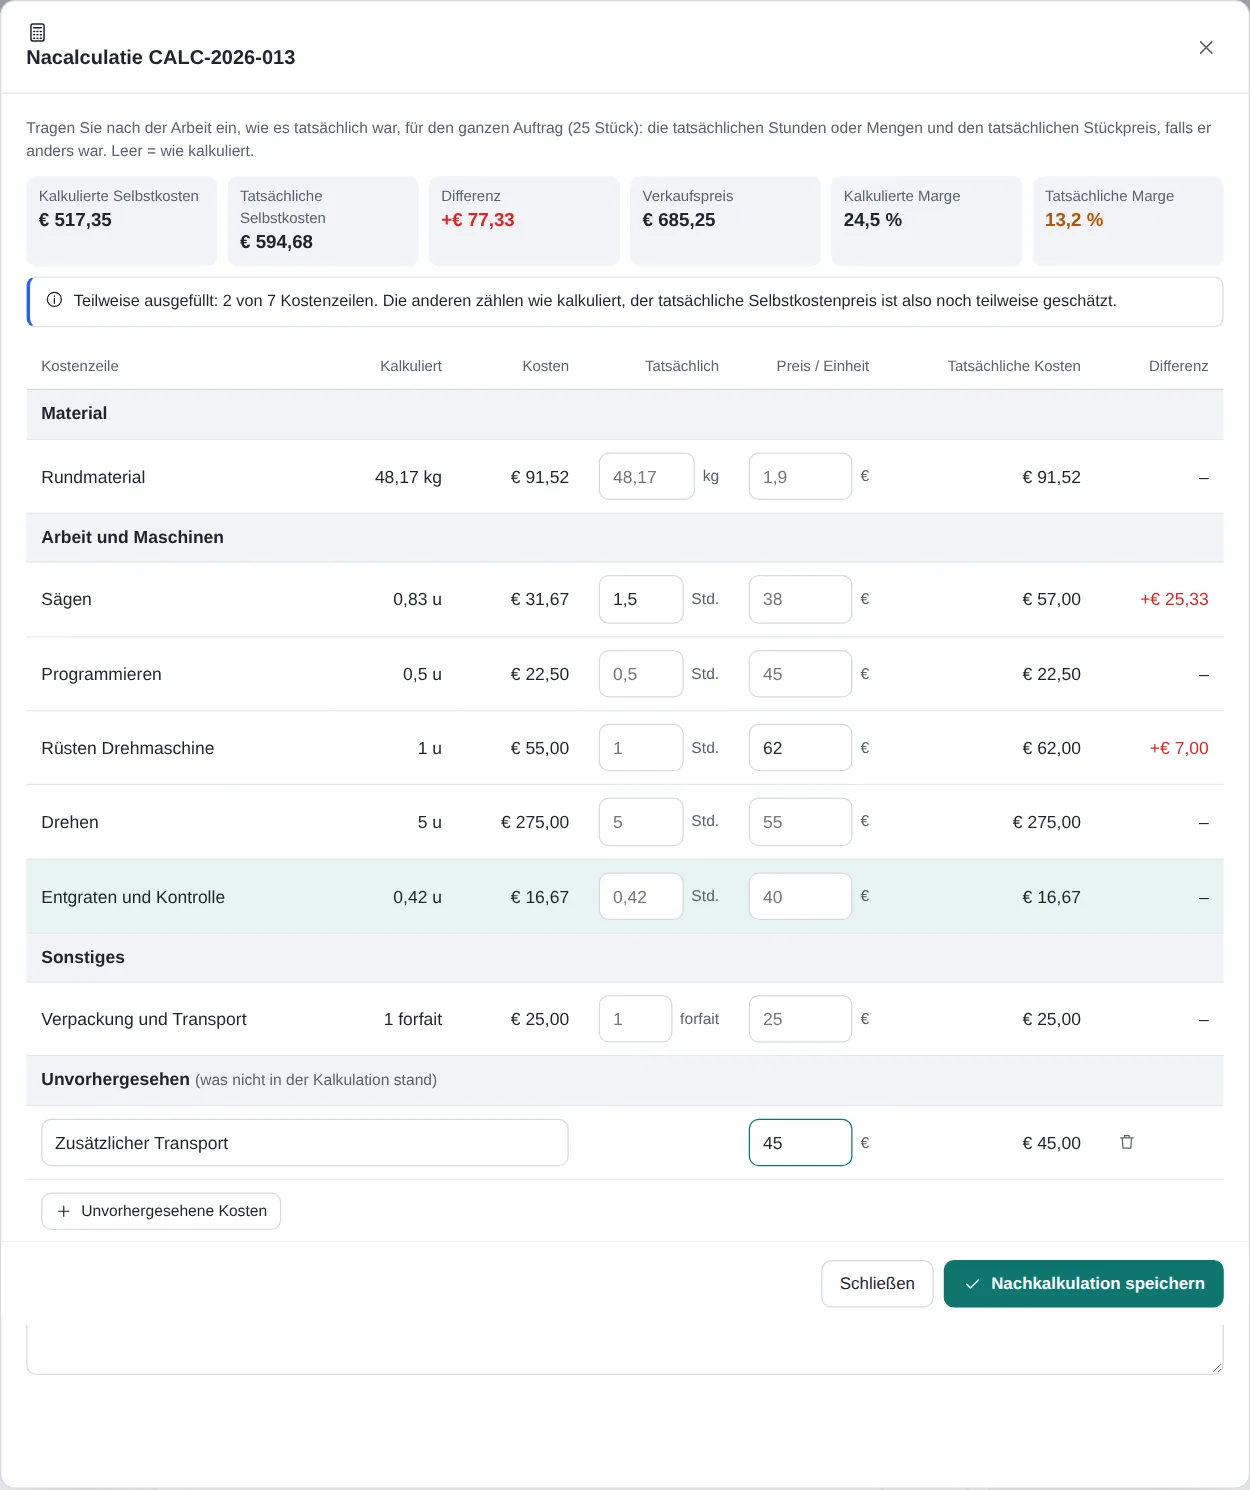The height and width of the screenshot is (1490, 1250).
Task: Click the Drehen row label
Action: click(x=70, y=822)
